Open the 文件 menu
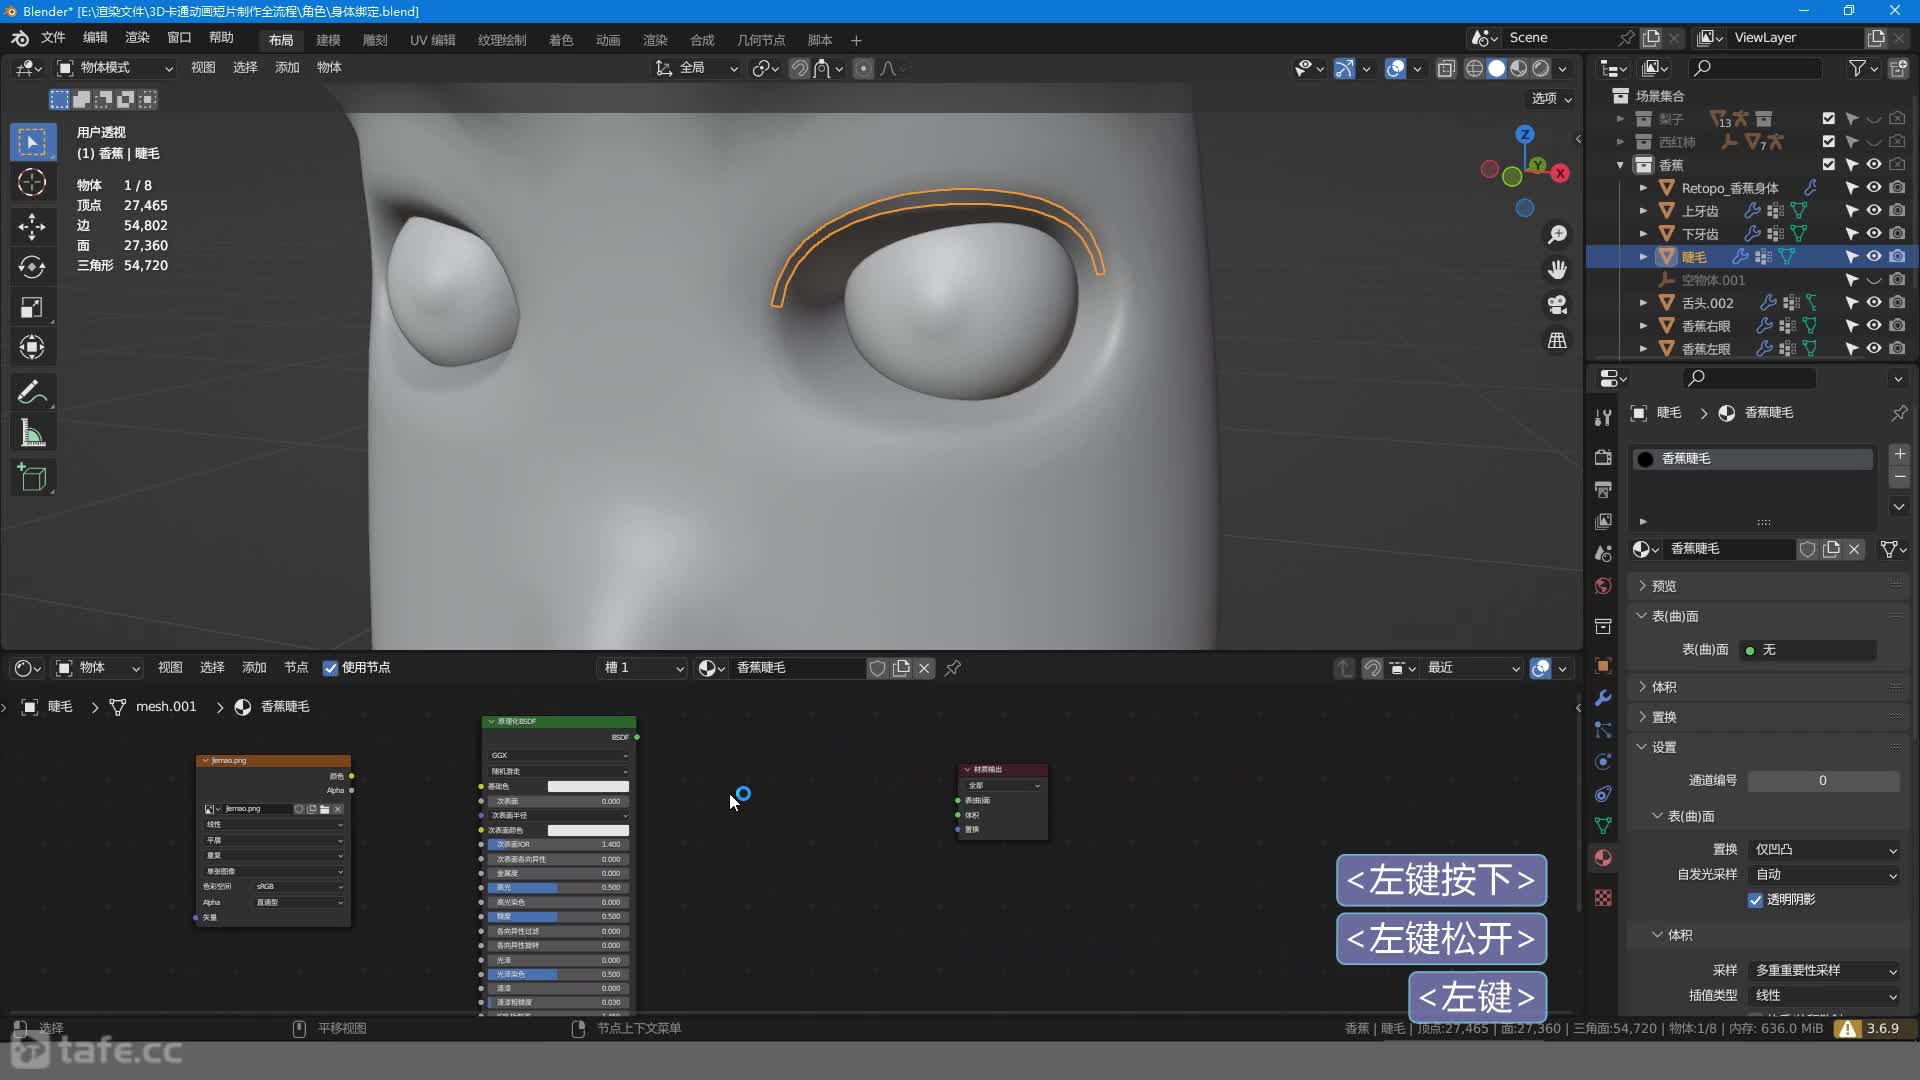The image size is (1920, 1080). tap(53, 38)
